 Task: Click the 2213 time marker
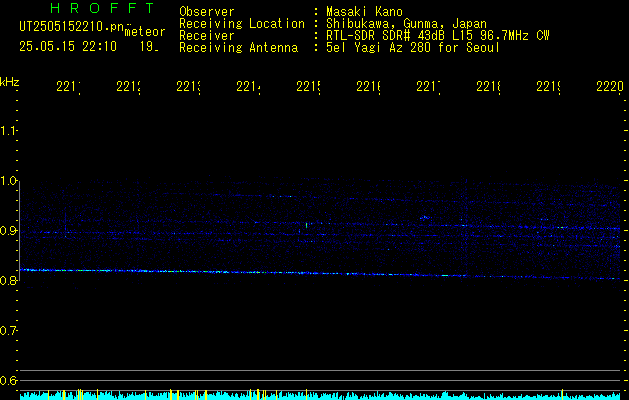tap(188, 87)
